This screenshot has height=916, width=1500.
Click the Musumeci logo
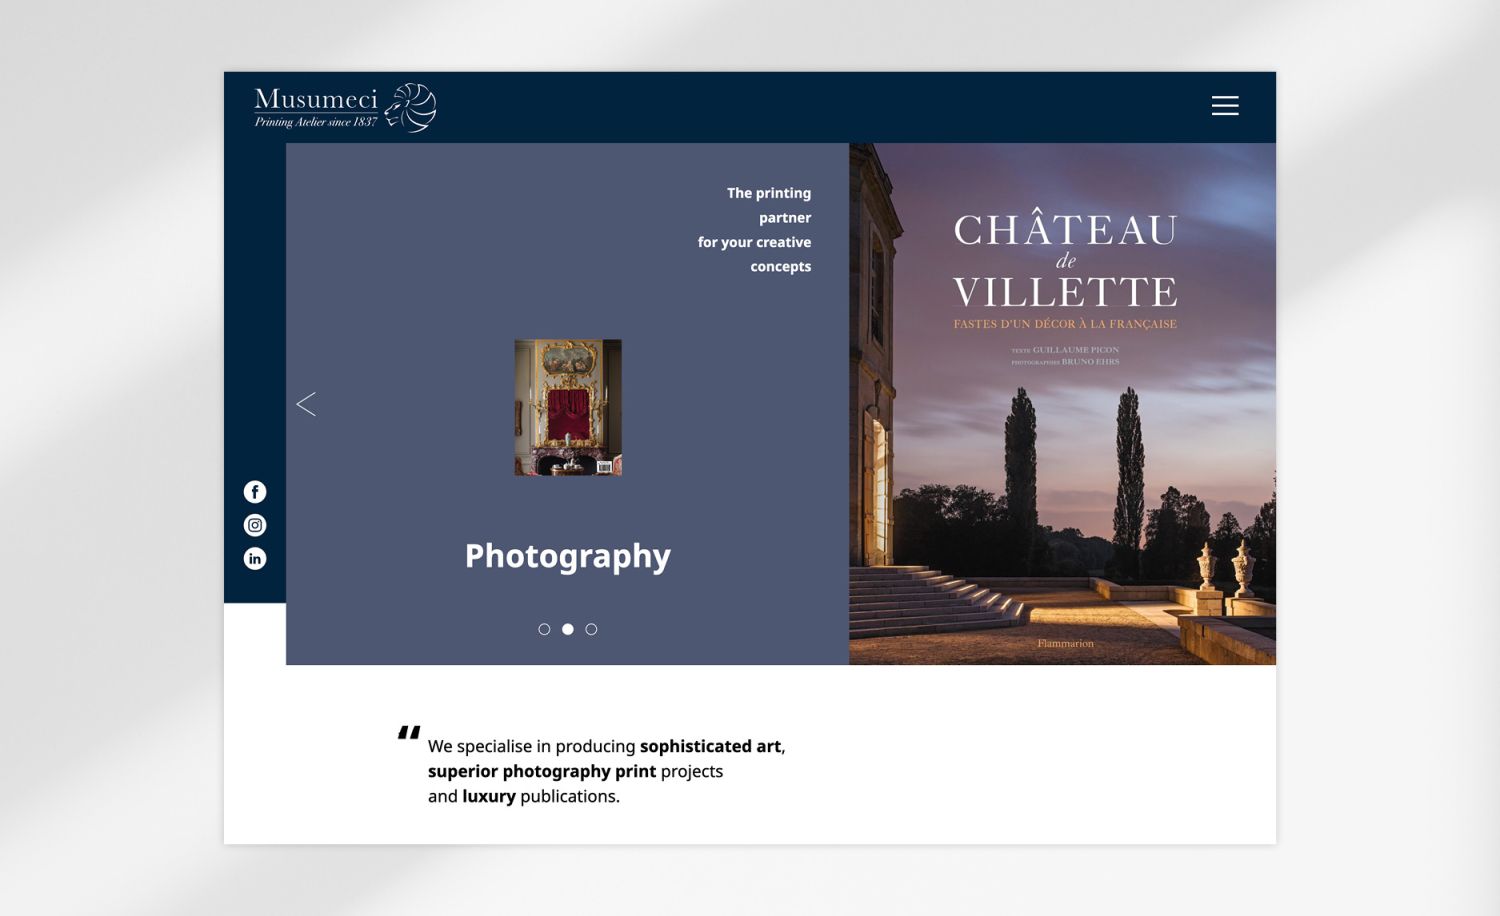coord(345,108)
